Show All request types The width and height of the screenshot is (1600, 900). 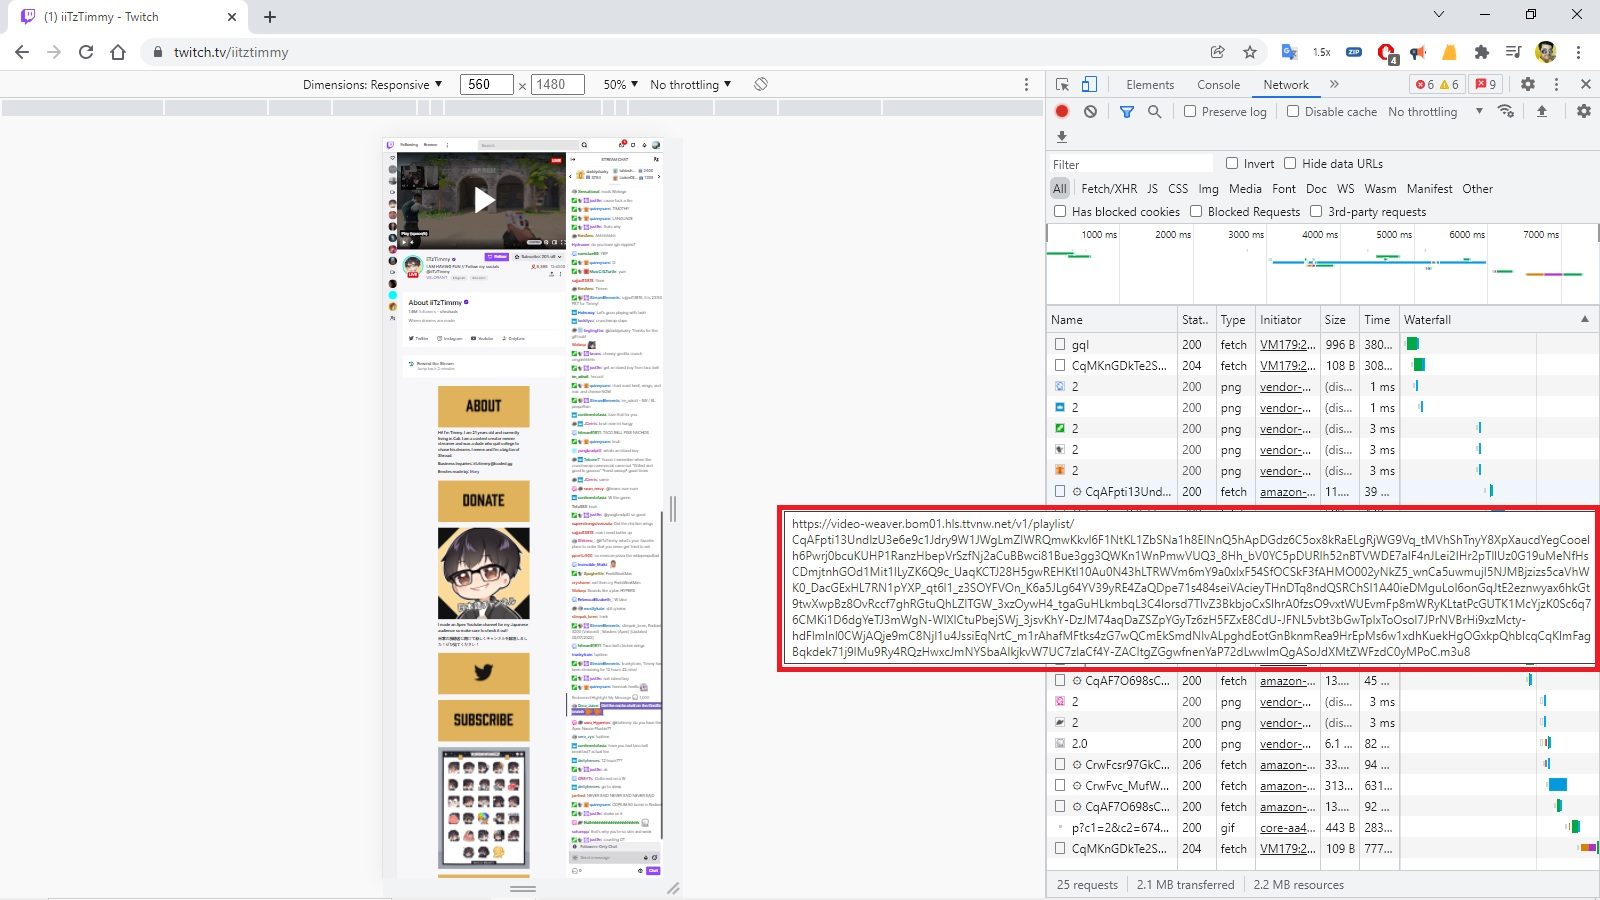click(1060, 188)
